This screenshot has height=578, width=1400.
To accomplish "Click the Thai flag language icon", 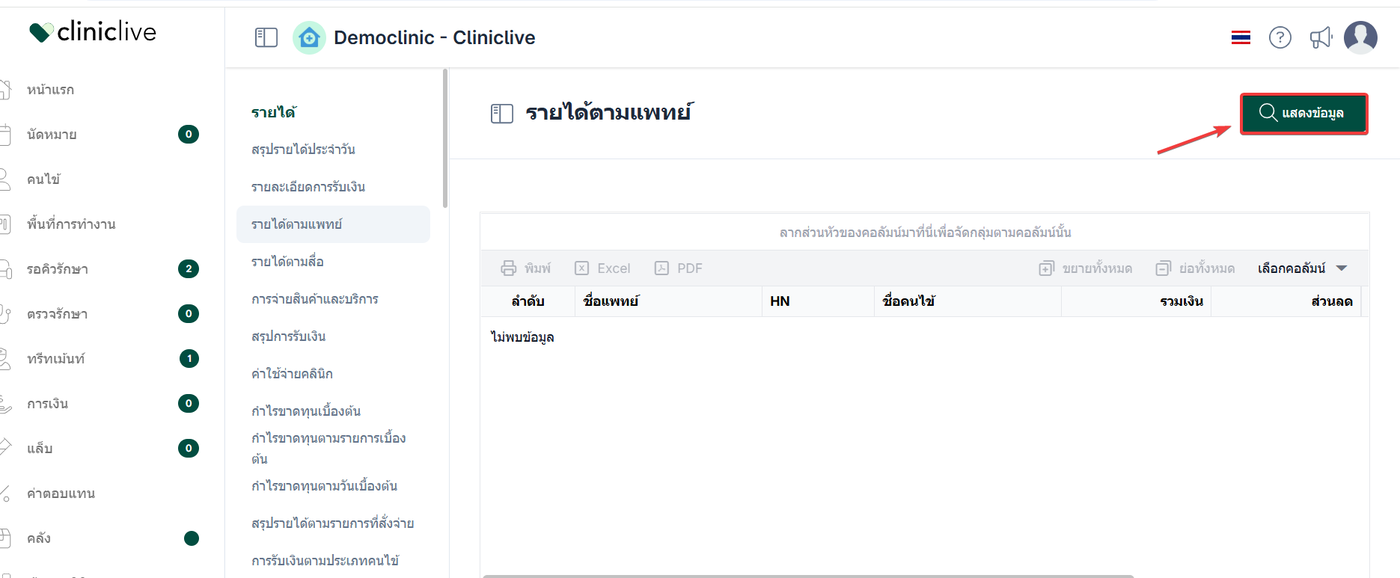I will point(1241,38).
